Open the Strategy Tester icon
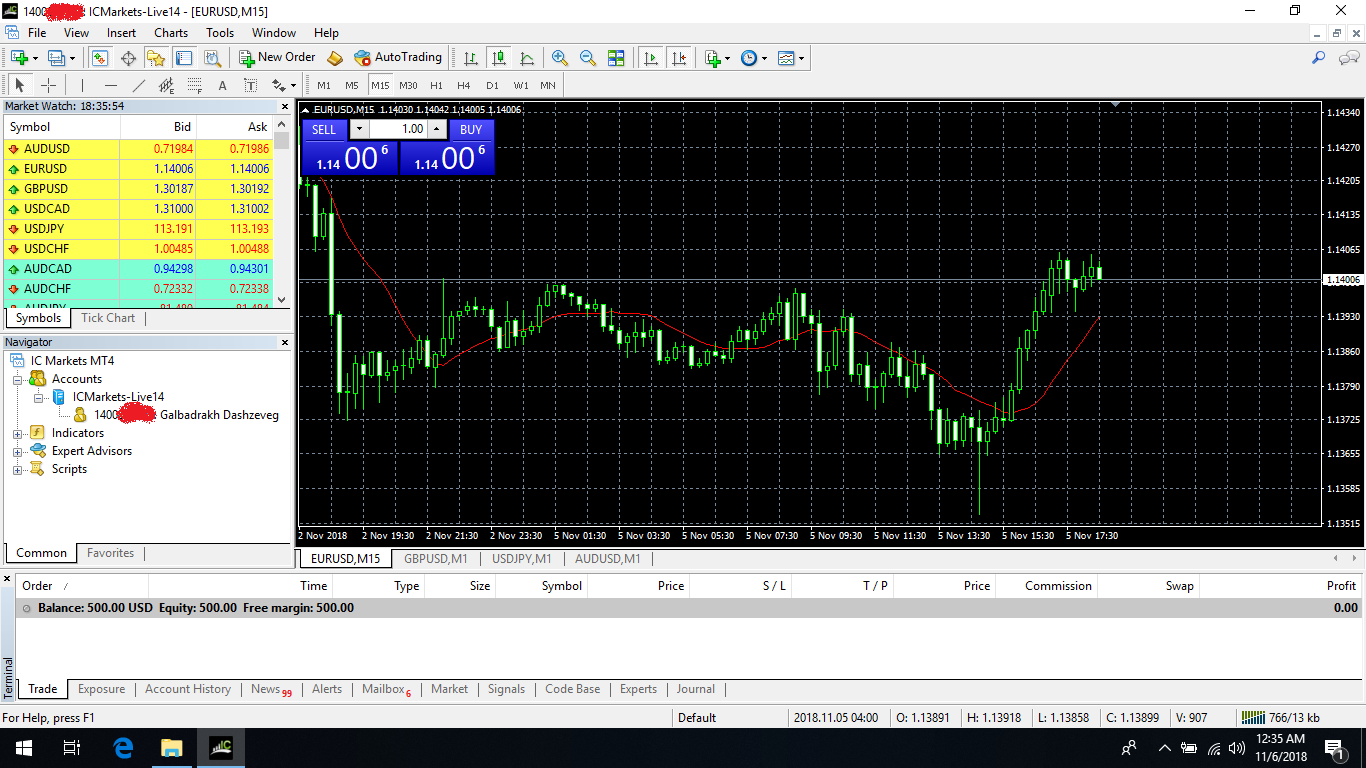Screen dimensions: 1366x768 [212, 58]
